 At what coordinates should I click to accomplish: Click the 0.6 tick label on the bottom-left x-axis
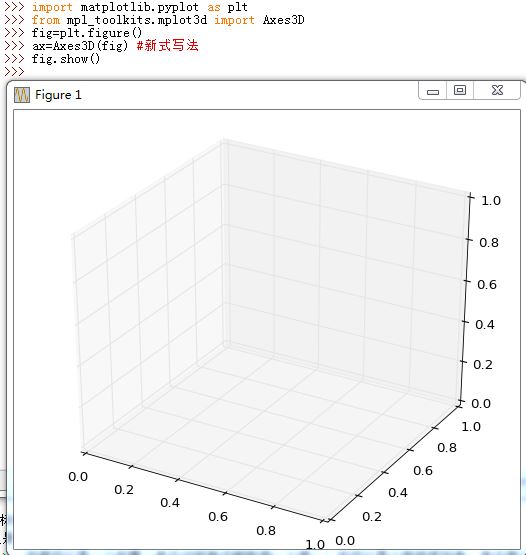pyautogui.click(x=218, y=517)
